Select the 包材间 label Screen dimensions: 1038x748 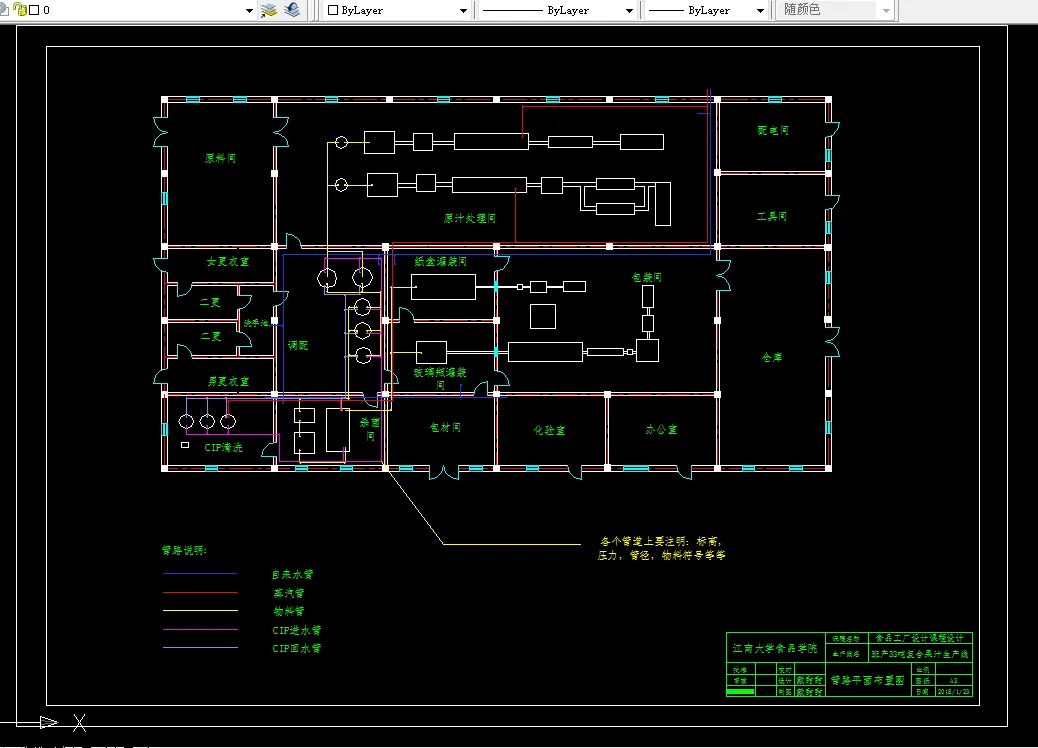tap(445, 428)
